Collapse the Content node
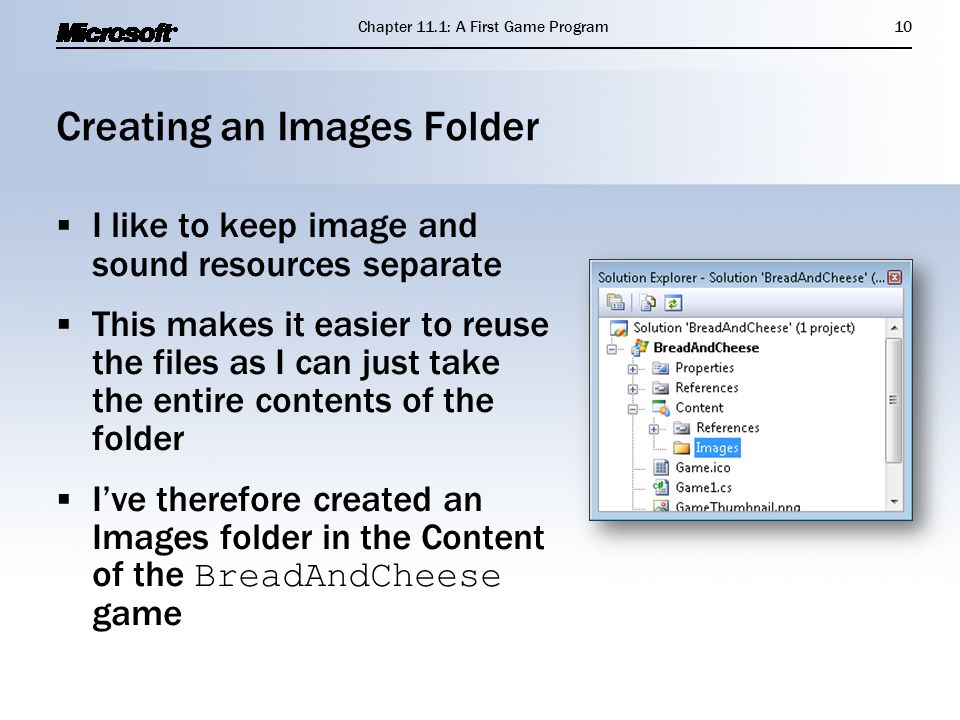The width and height of the screenshot is (960, 720). click(x=632, y=409)
